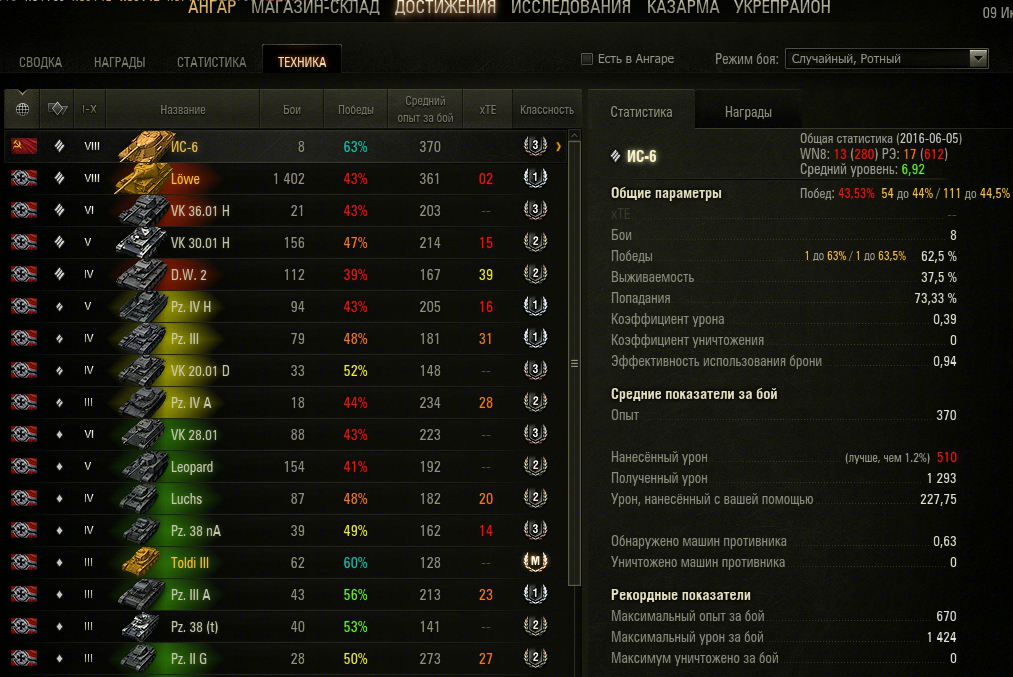Expand the ИС-6 row arrow
1013x677 pixels.
pyautogui.click(x=558, y=147)
